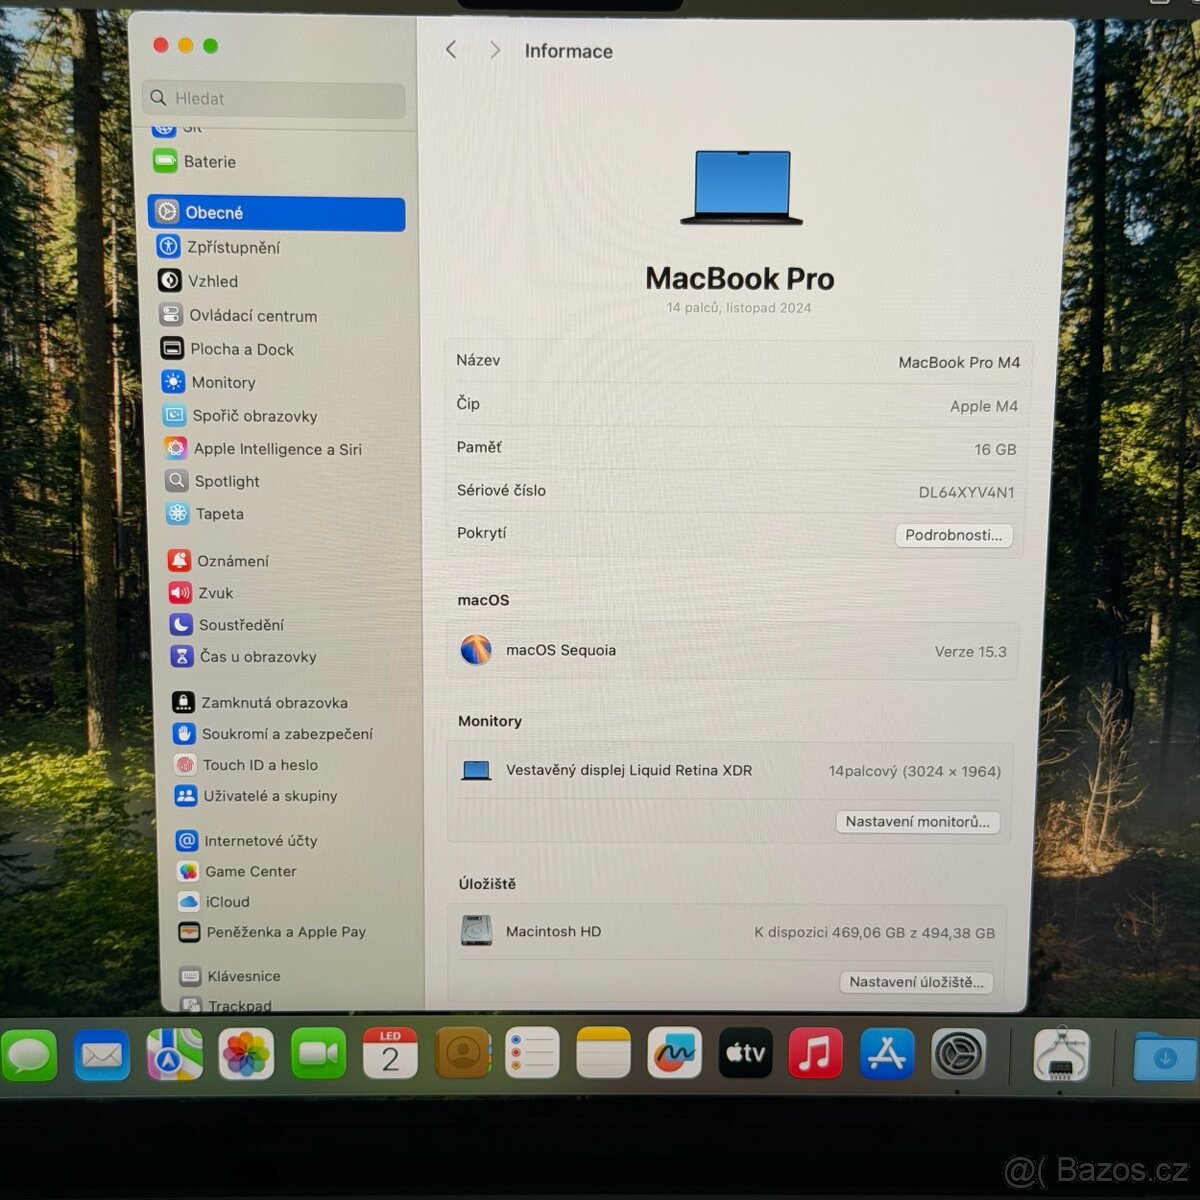1200x1200 pixels.
Task: Open Zpřístupnění accessibility icon
Action: 169,247
